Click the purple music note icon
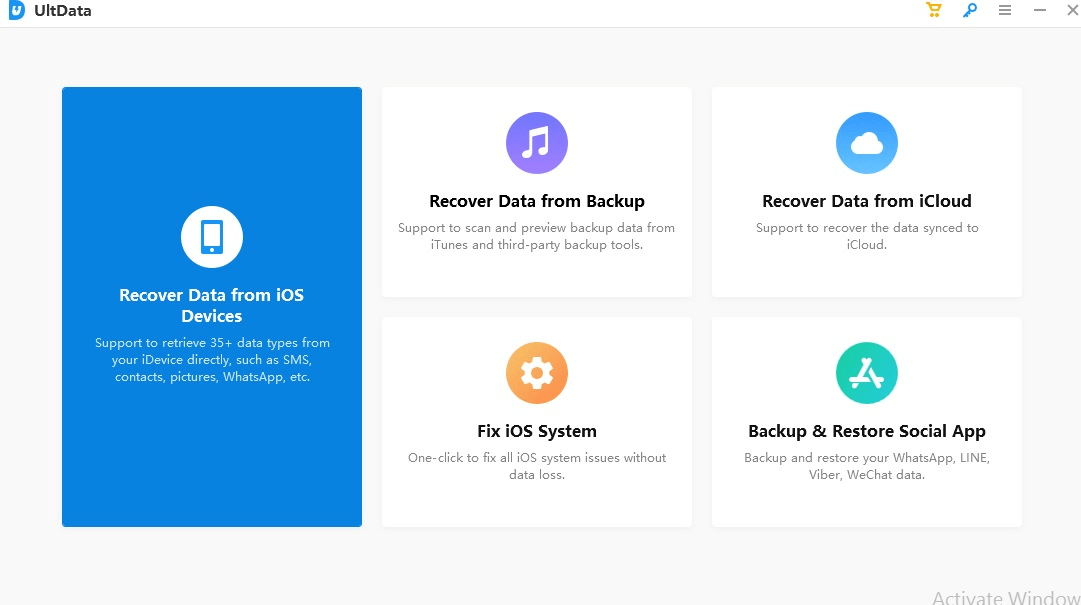 536,143
